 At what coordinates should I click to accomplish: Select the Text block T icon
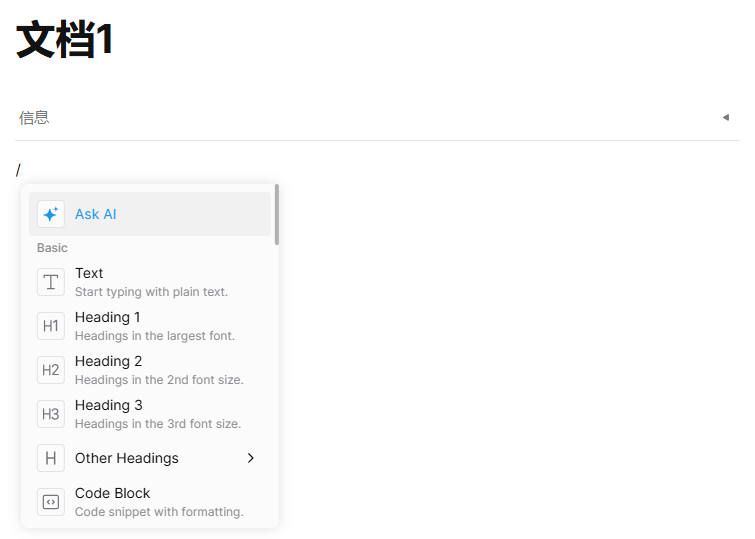coord(51,282)
